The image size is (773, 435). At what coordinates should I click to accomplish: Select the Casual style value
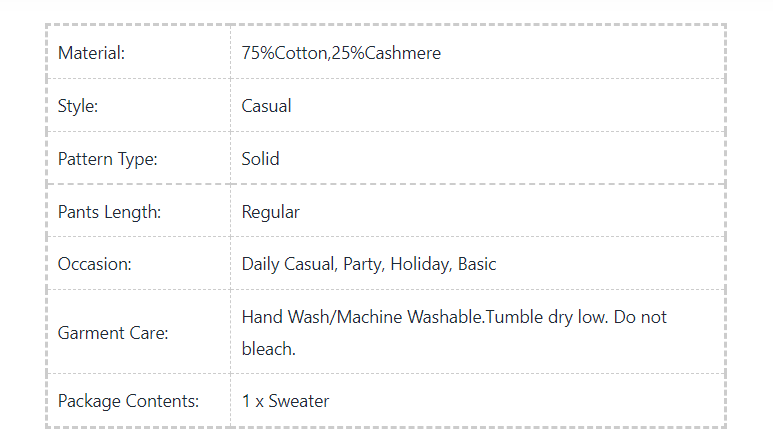point(266,106)
